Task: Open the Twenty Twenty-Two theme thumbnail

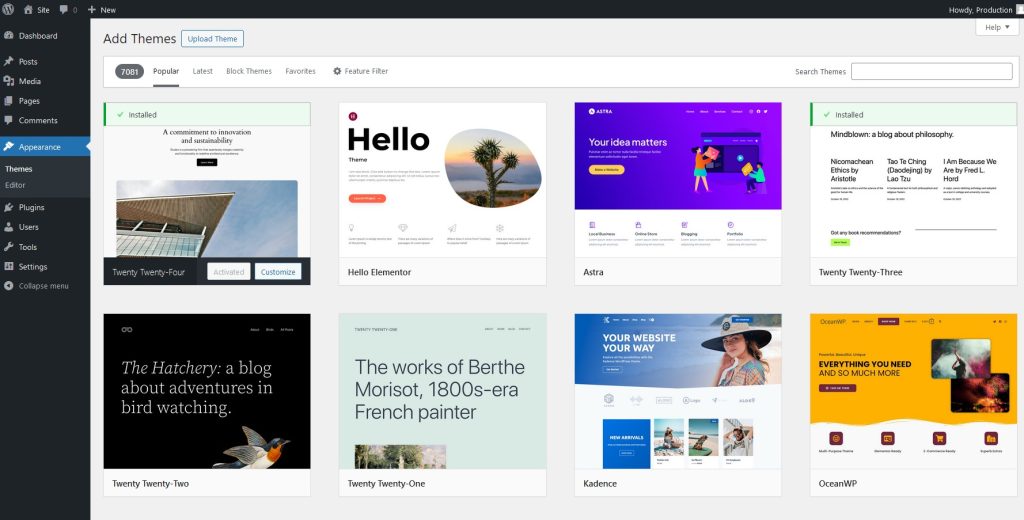Action: pos(207,391)
